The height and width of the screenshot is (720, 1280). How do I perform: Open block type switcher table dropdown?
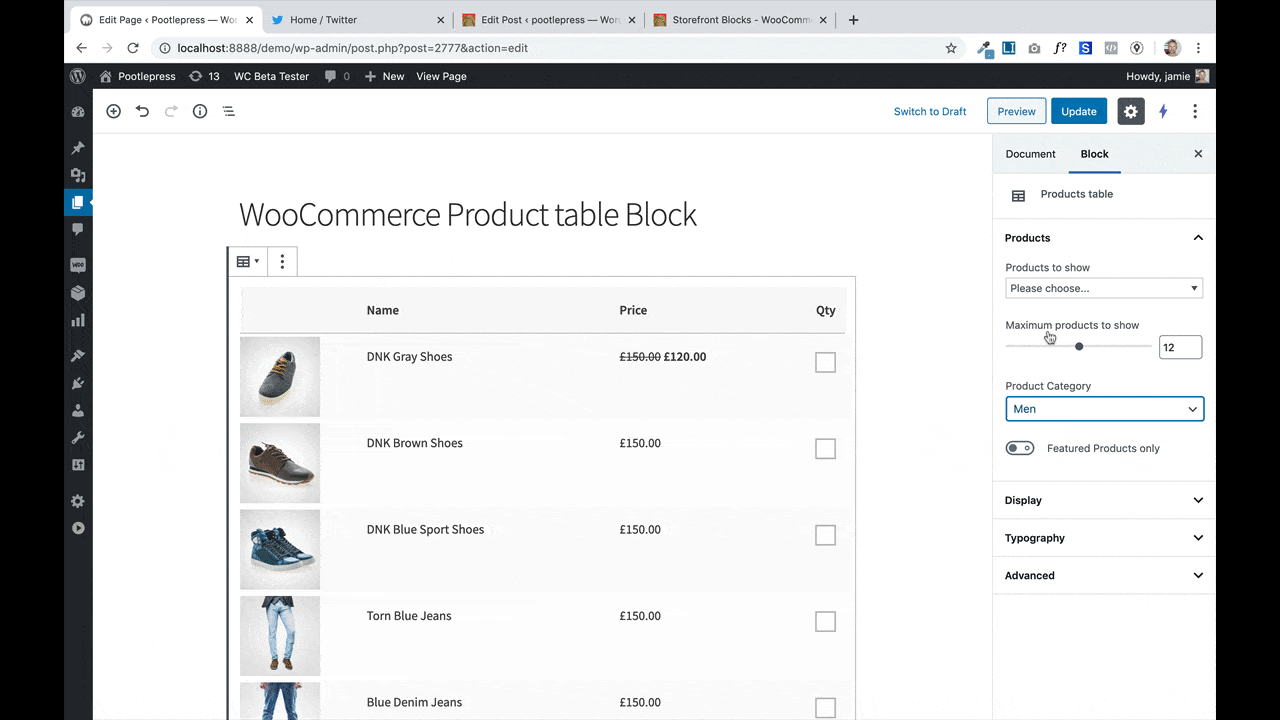tap(247, 262)
